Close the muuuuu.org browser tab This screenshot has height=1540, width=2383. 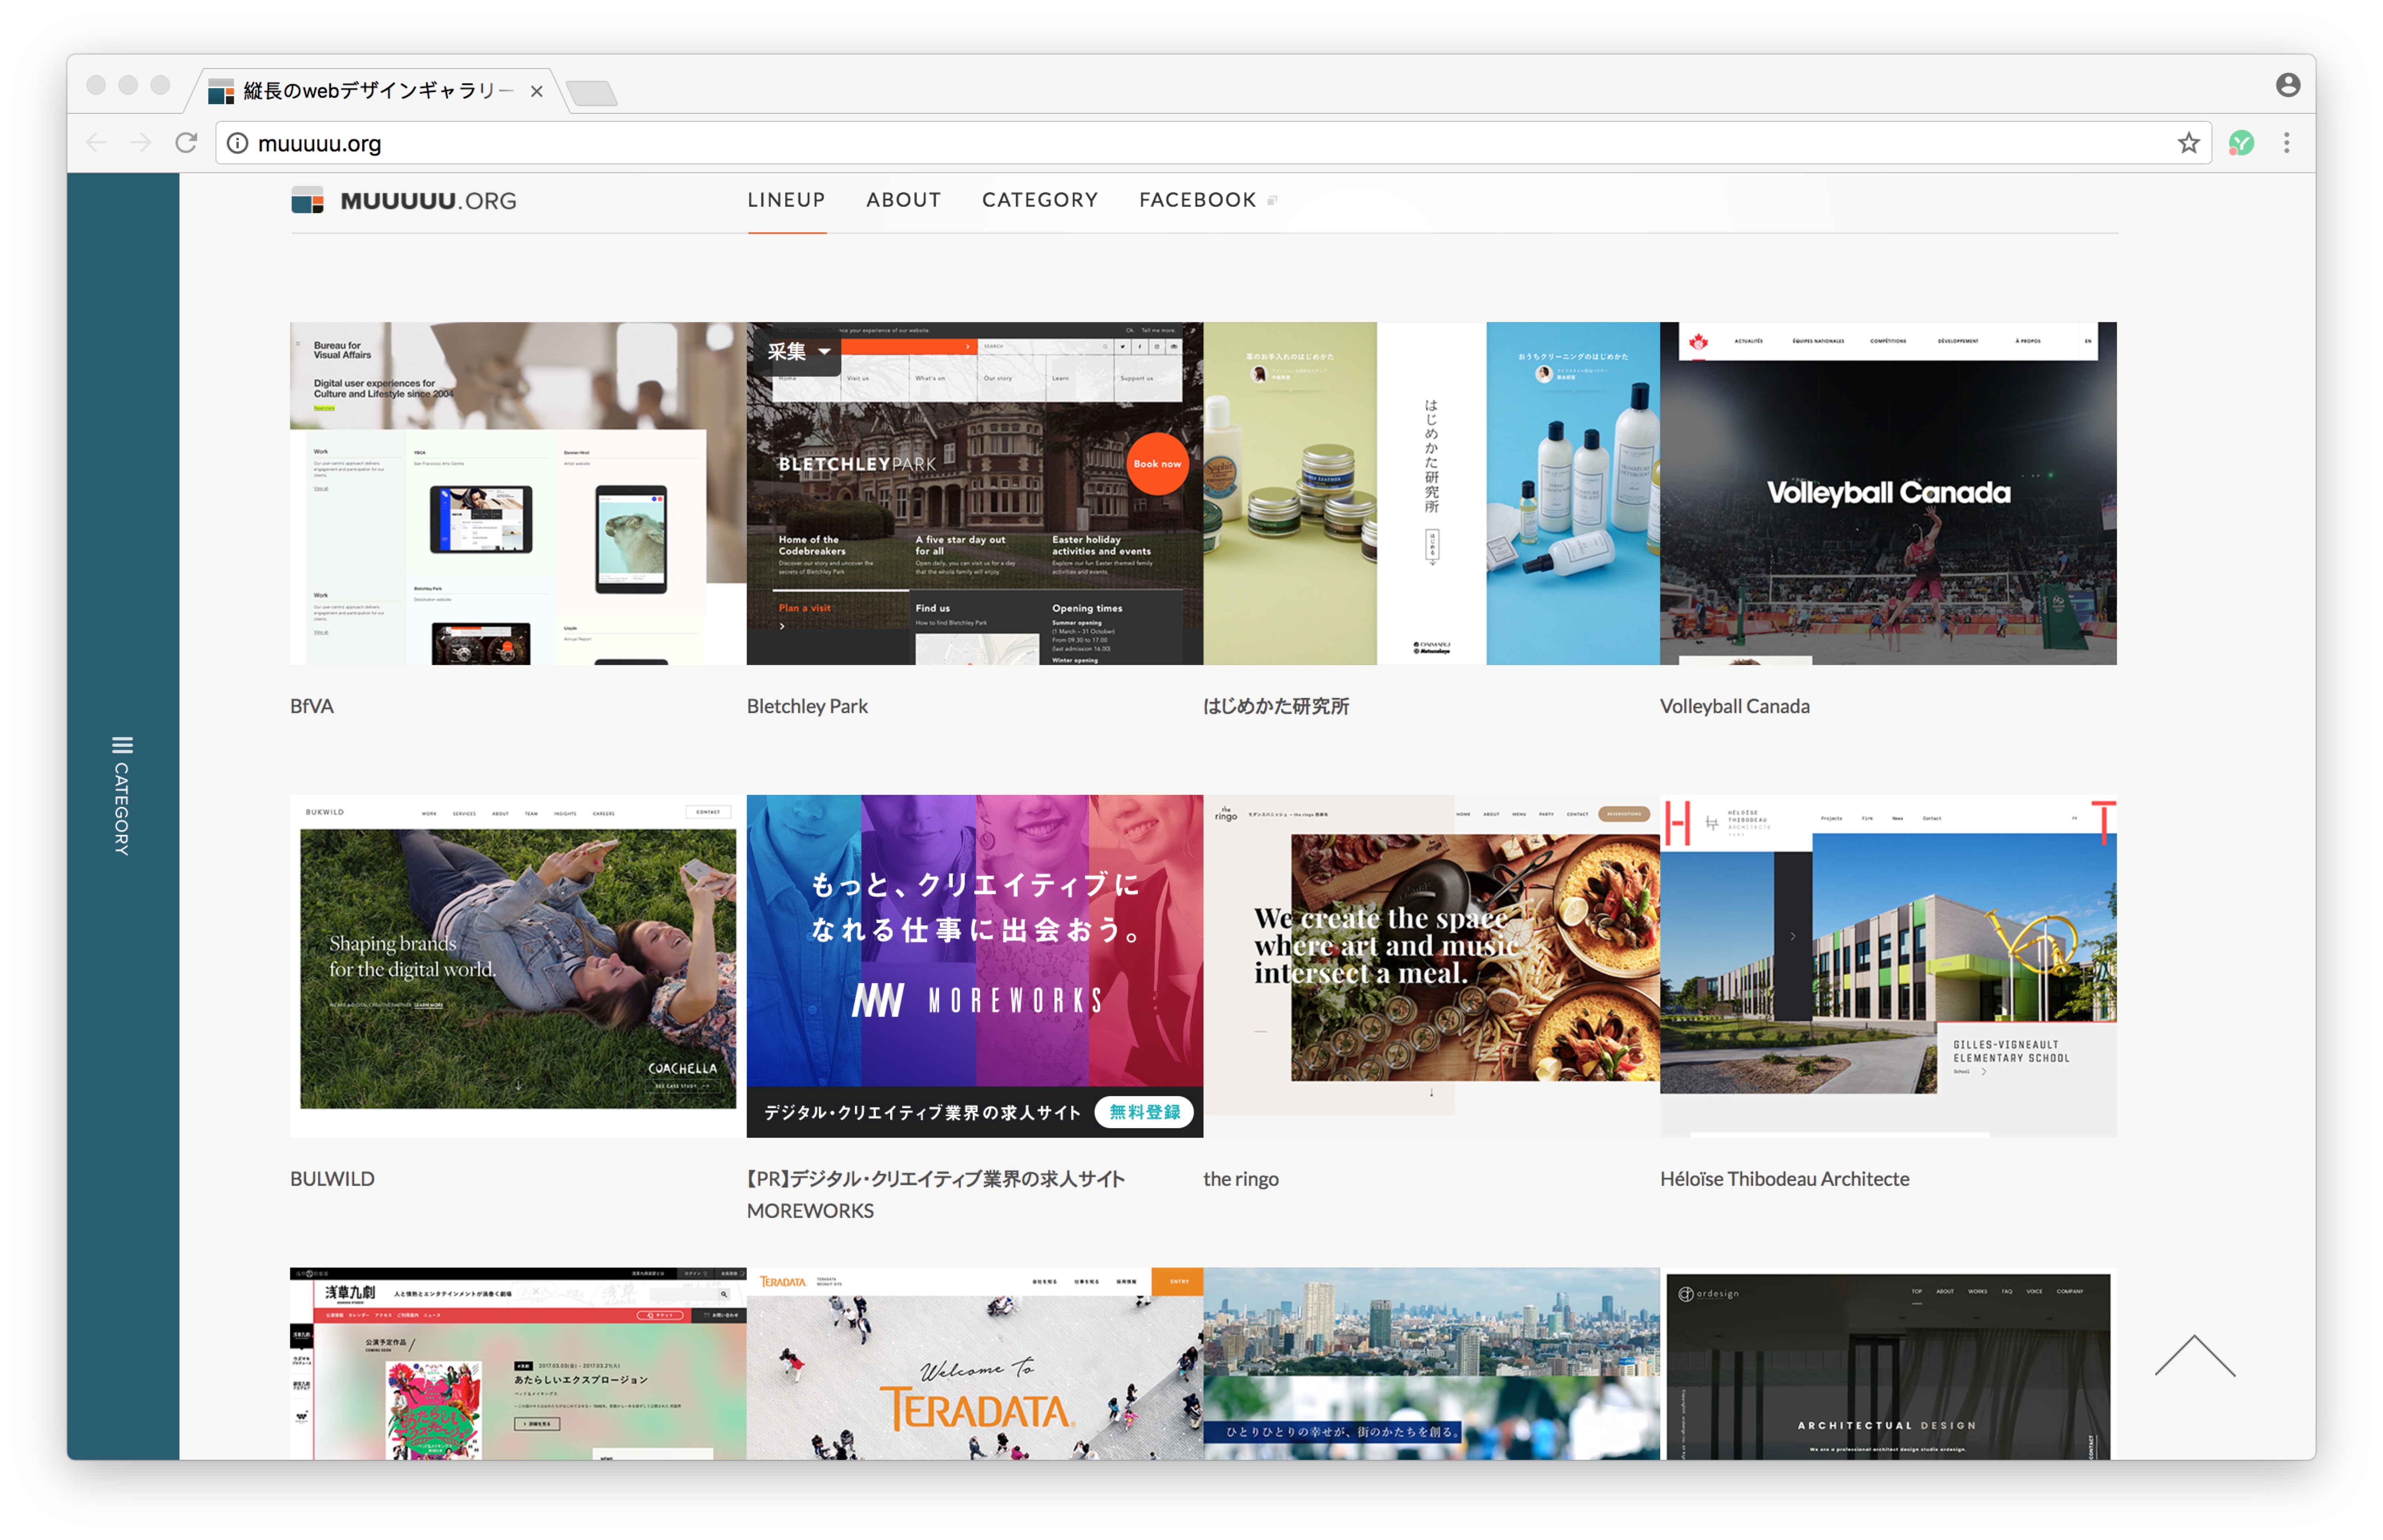tap(537, 91)
